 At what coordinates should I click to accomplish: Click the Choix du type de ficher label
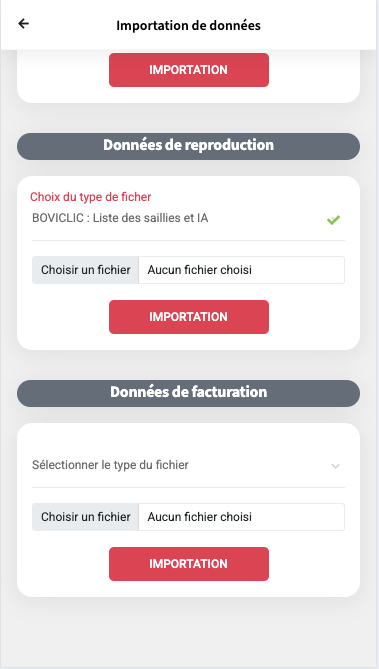[x=90, y=197]
